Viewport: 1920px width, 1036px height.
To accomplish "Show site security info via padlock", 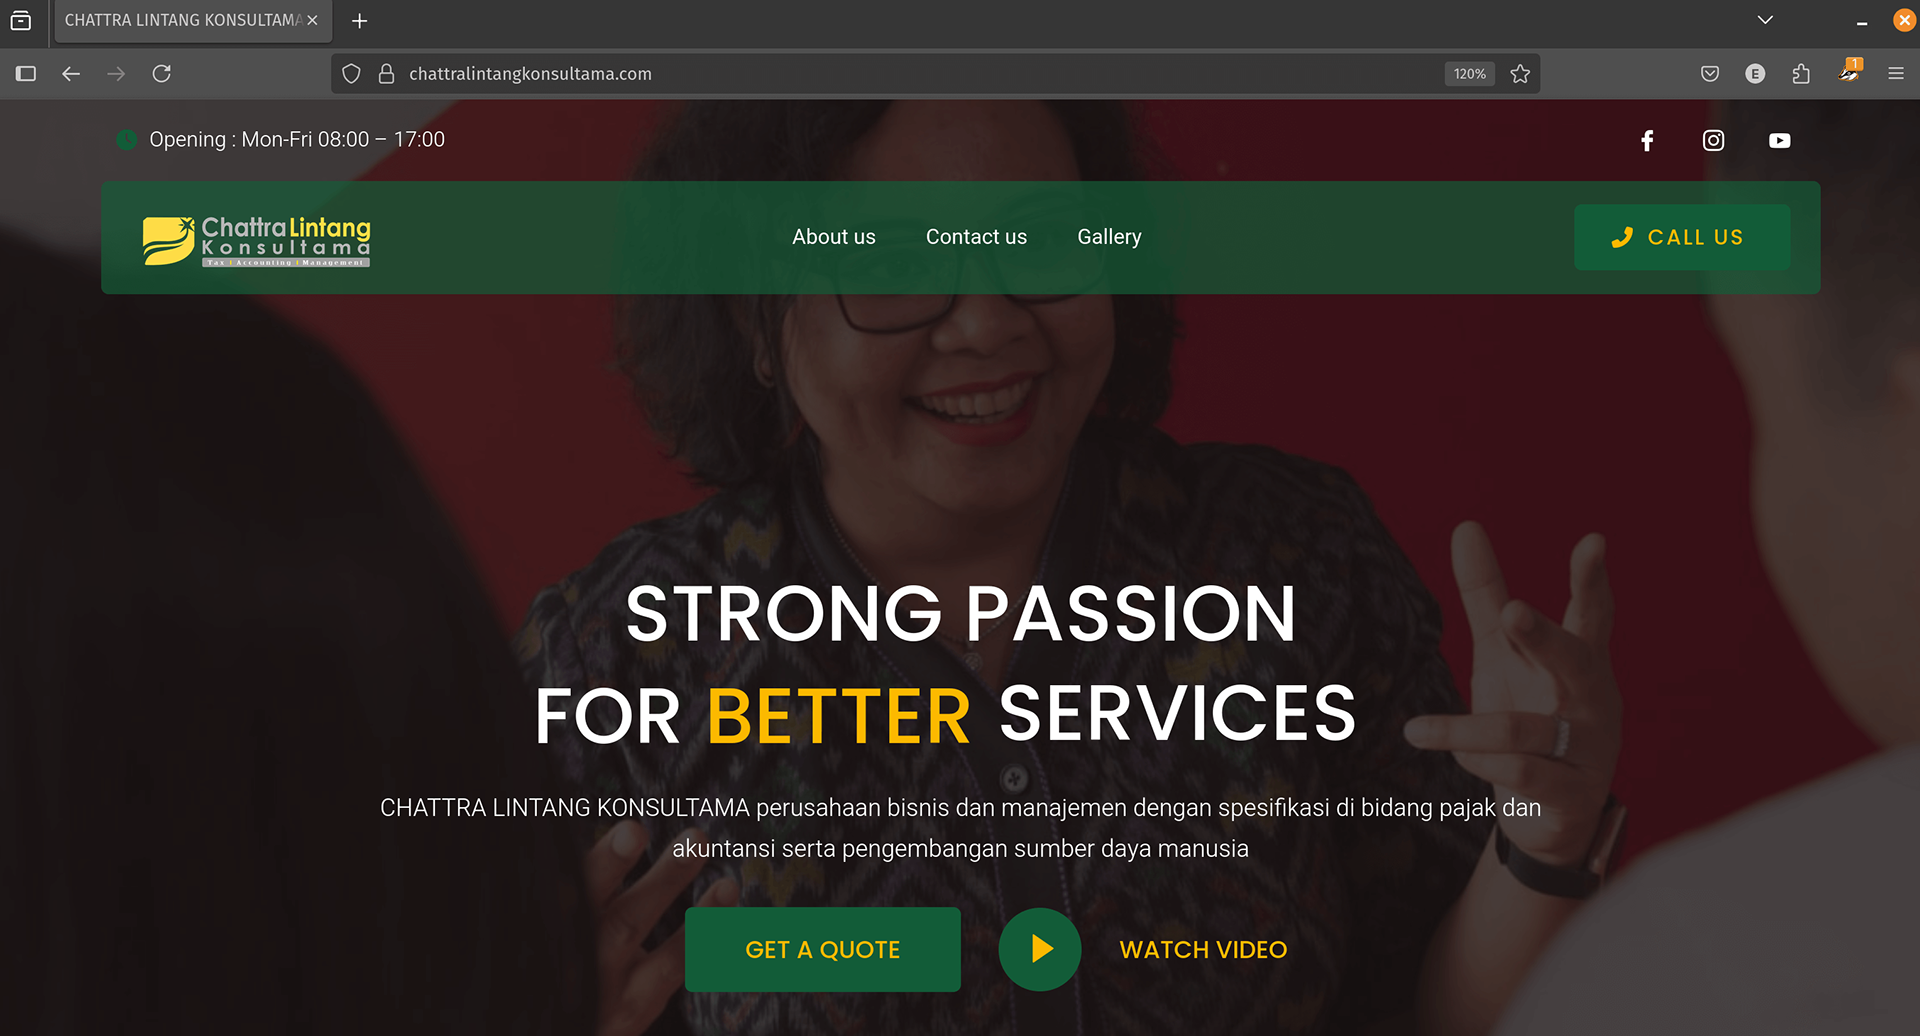I will 386,74.
